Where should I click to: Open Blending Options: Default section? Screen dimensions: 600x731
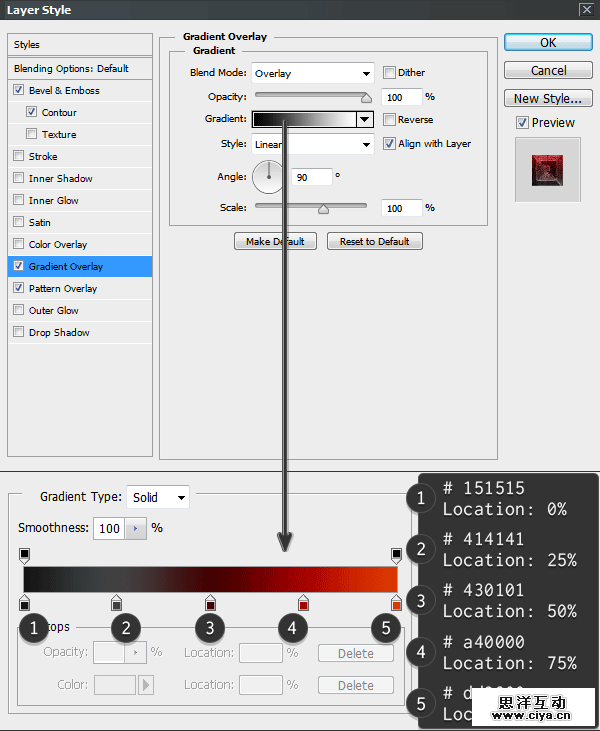71,68
